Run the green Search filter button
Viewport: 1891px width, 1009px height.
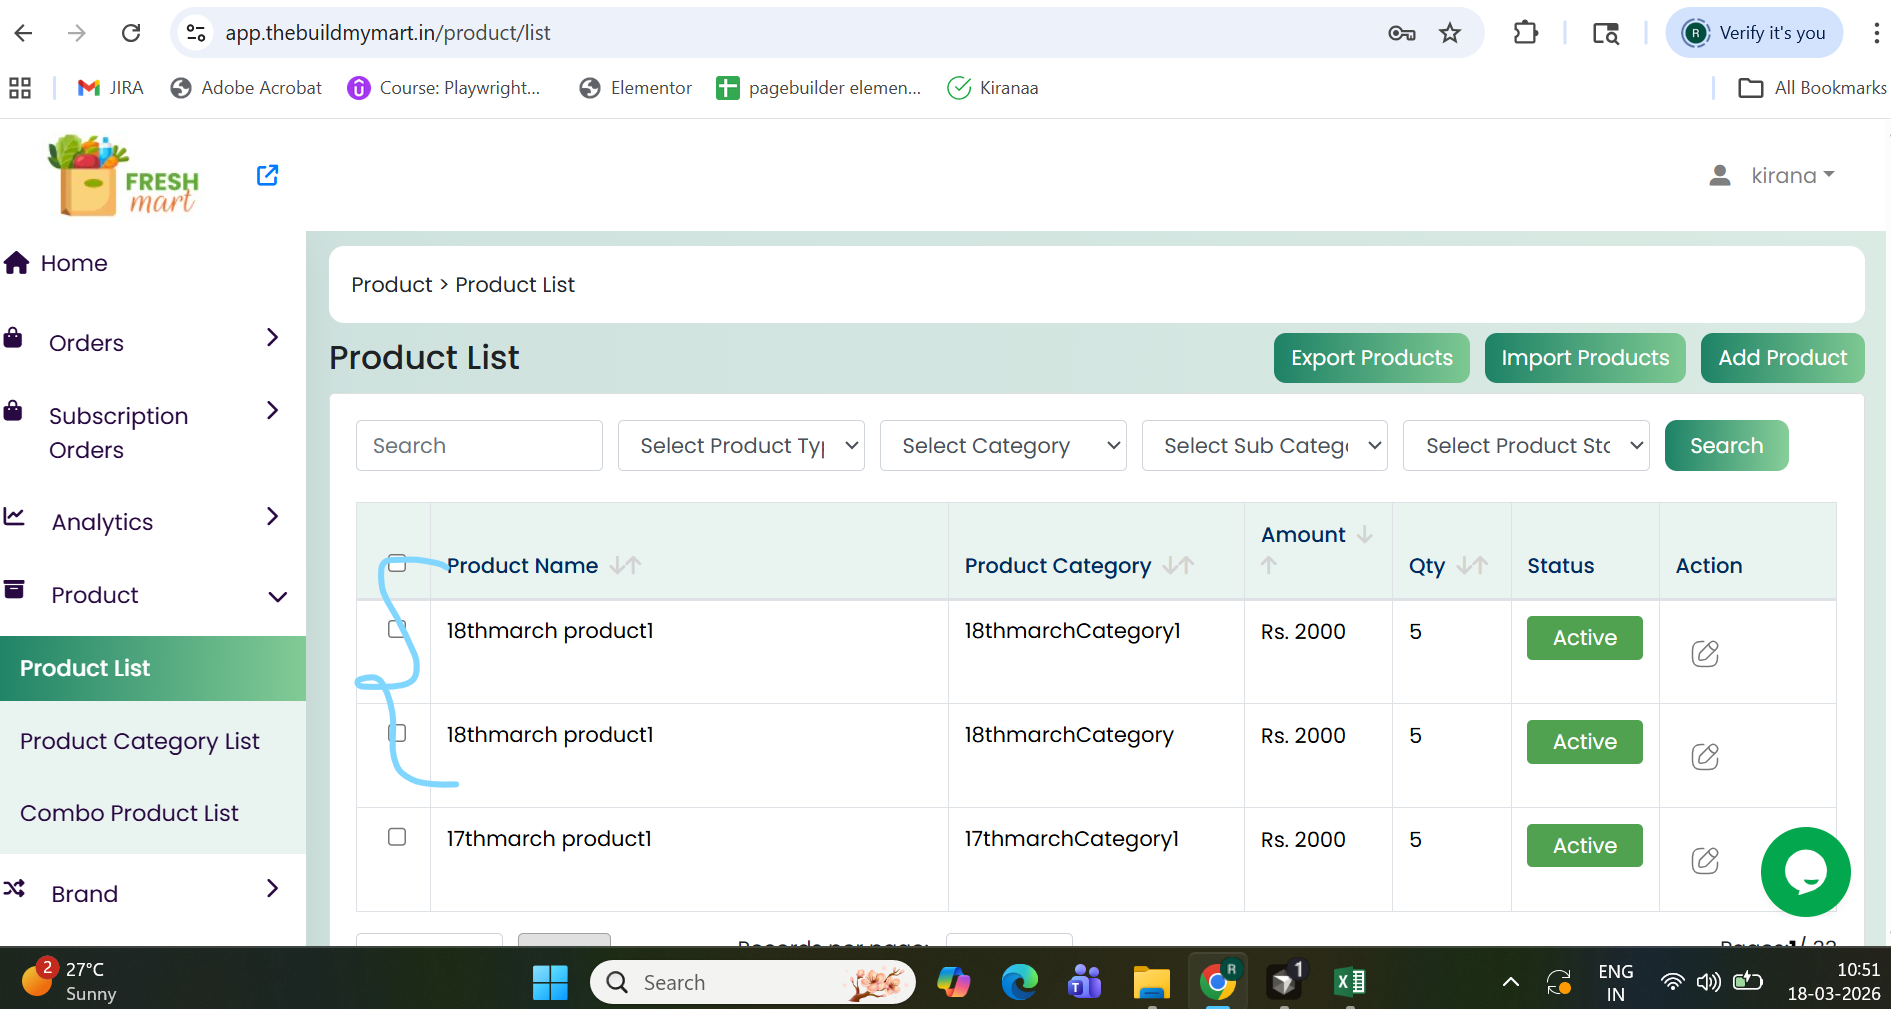[x=1727, y=445]
